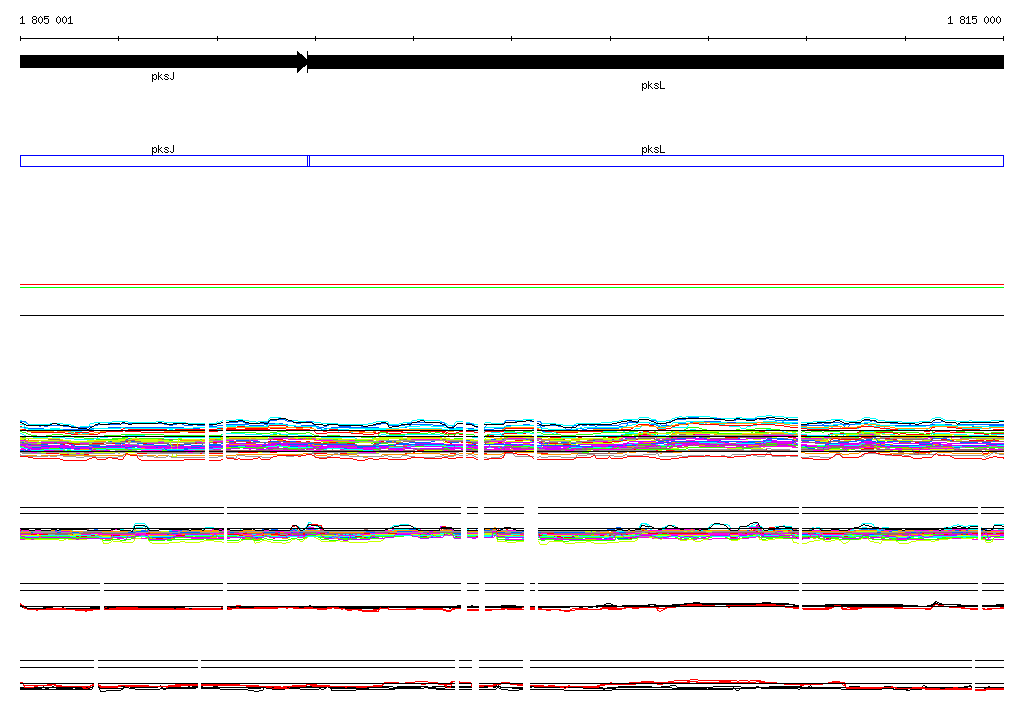Click the pksL black gene bar
The height and width of the screenshot is (714, 1024).
tap(656, 62)
